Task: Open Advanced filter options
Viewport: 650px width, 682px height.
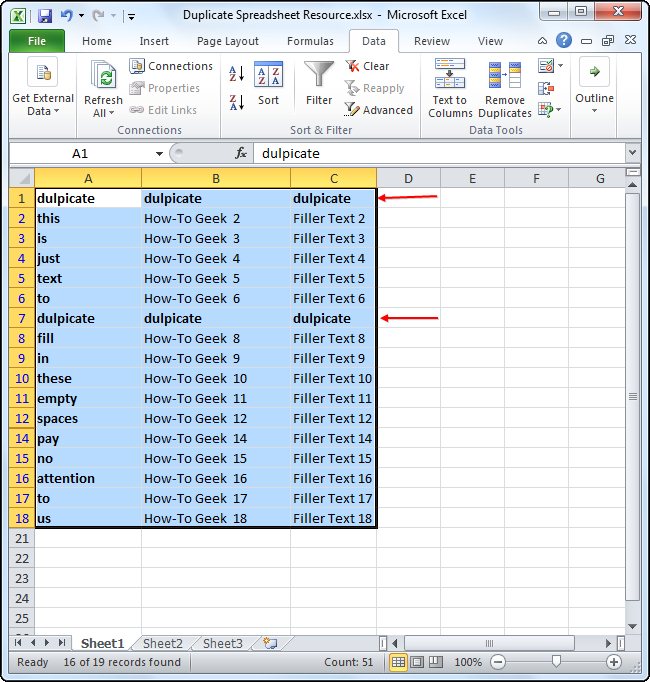Action: pyautogui.click(x=379, y=110)
